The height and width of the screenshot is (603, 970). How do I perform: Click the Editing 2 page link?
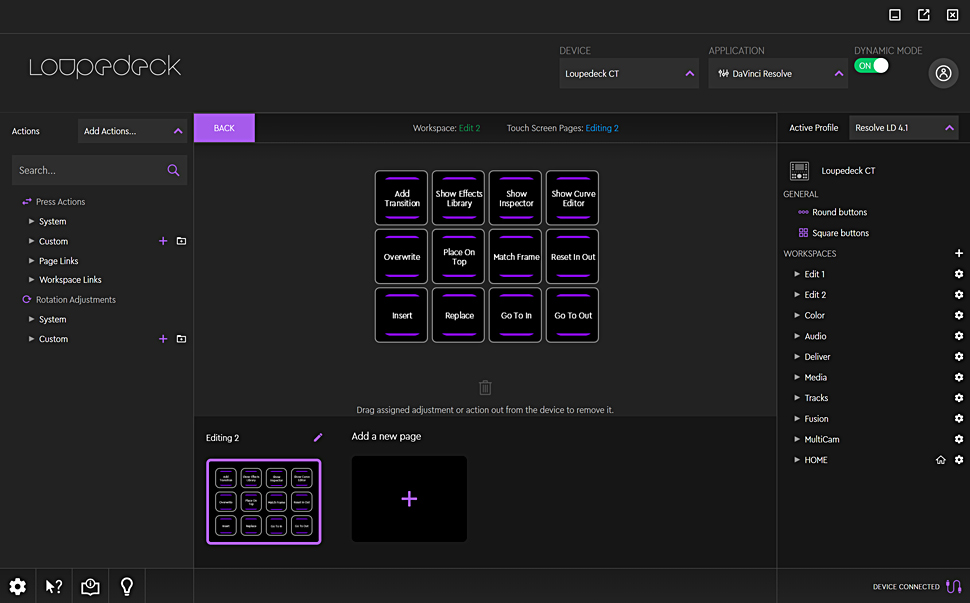click(602, 128)
